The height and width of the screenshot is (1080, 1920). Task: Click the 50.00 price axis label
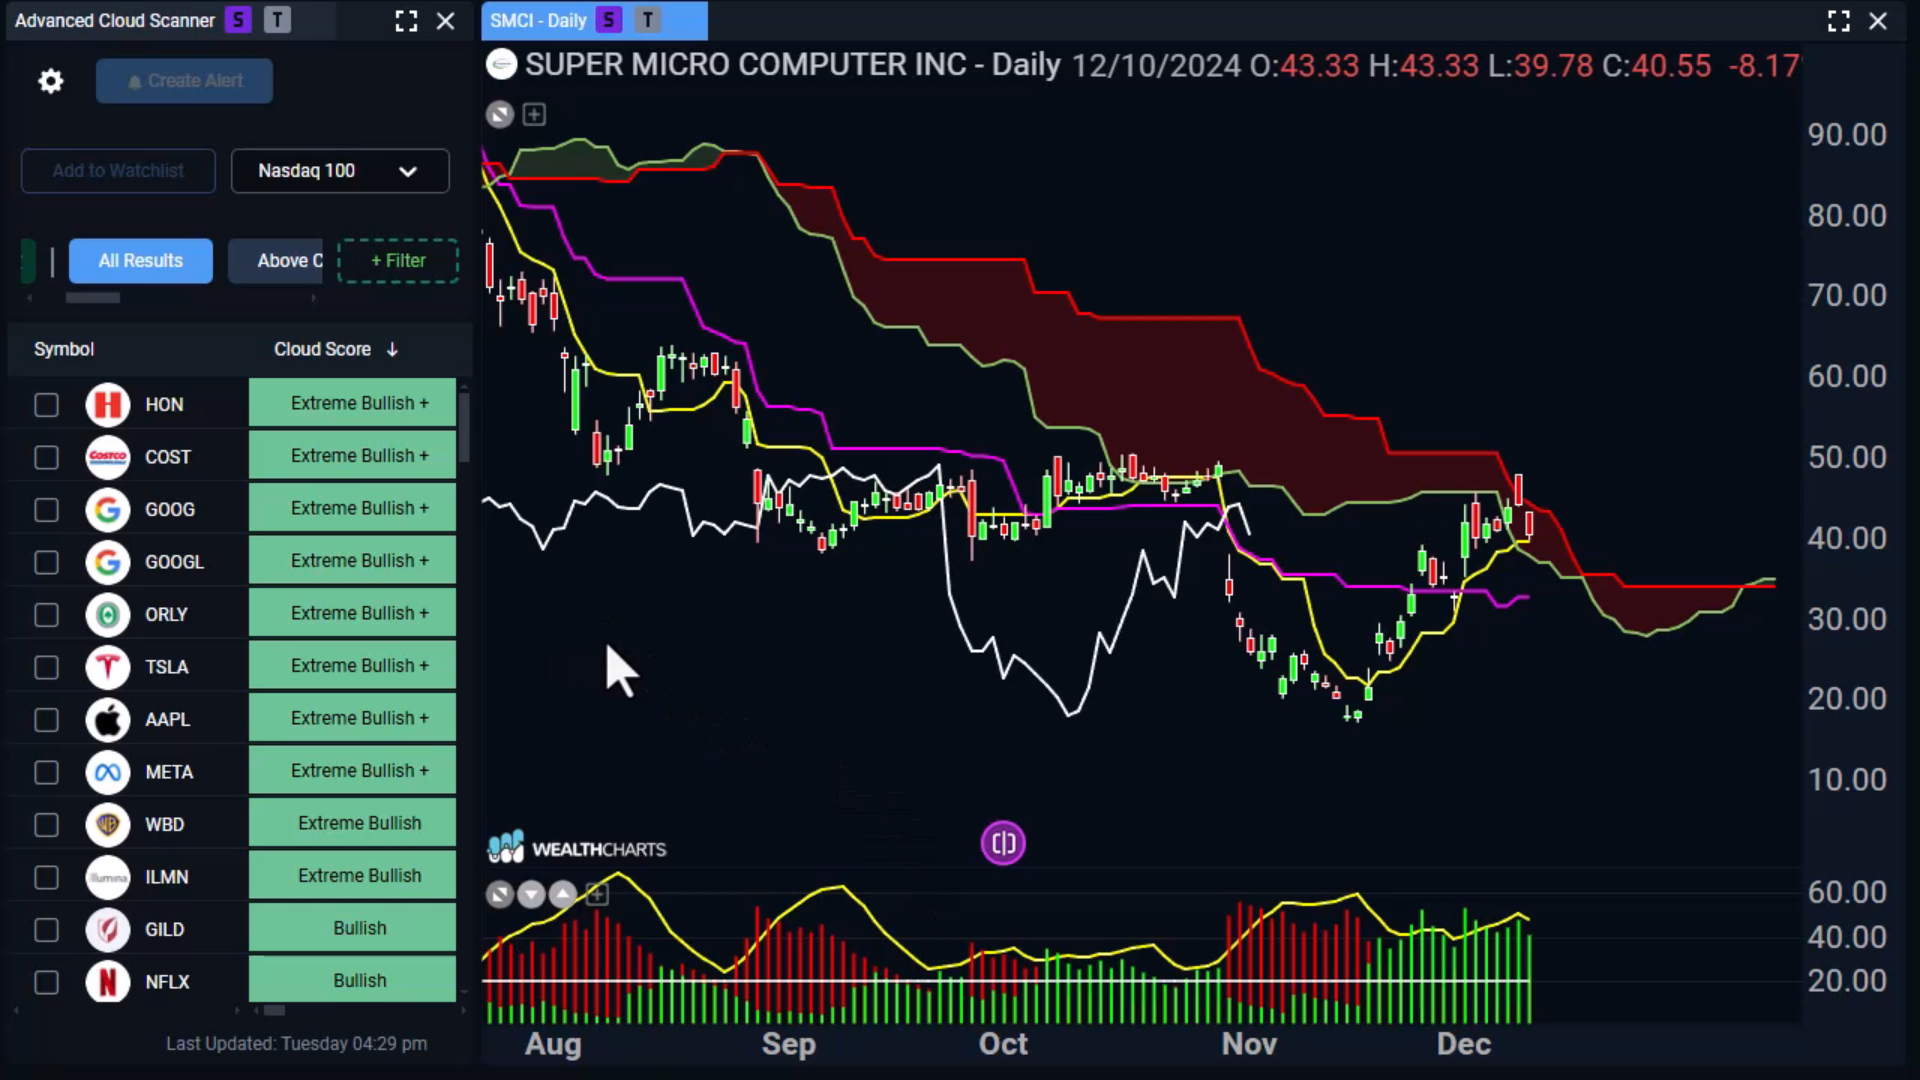(x=1847, y=457)
